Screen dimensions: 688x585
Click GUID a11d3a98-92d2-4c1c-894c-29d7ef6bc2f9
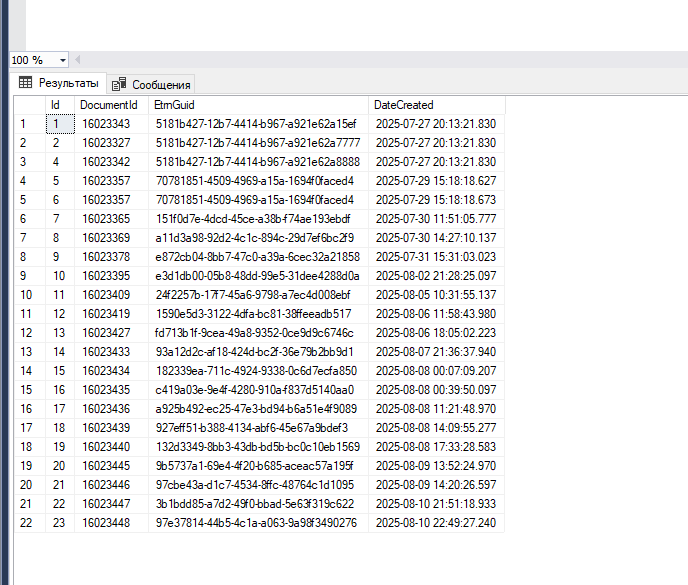point(258,237)
